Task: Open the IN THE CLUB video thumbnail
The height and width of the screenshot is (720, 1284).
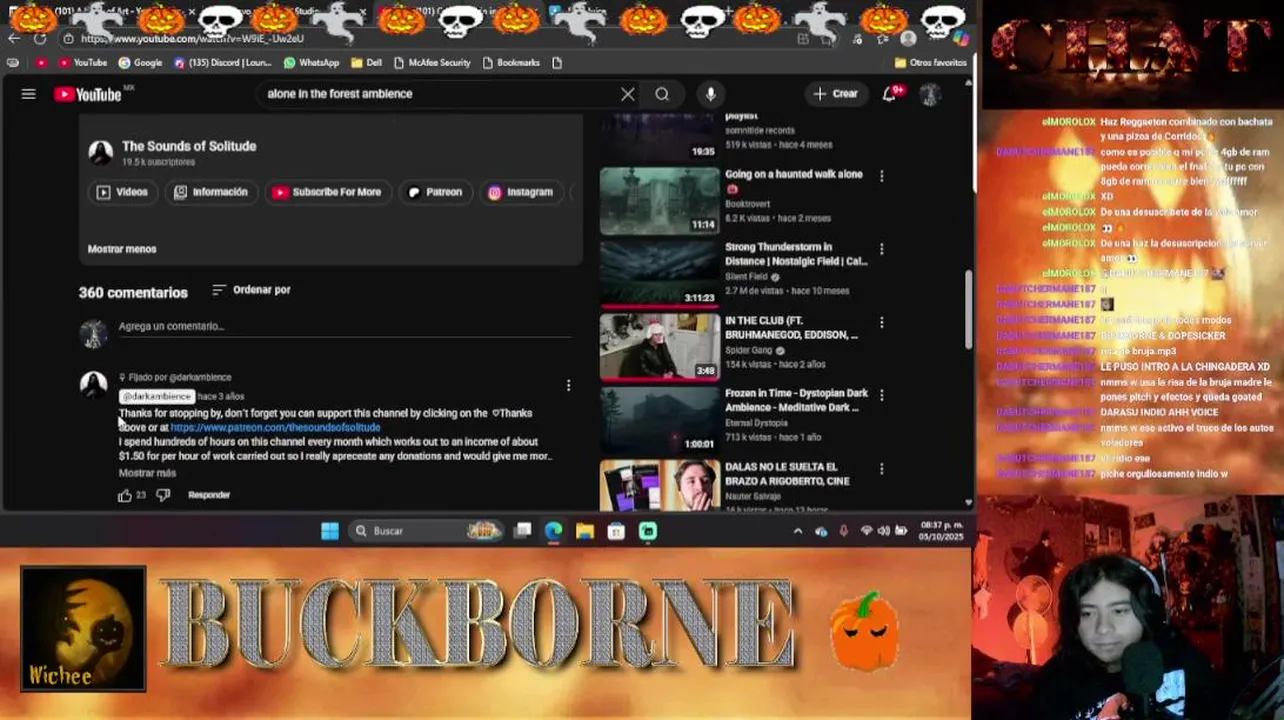Action: pos(659,347)
